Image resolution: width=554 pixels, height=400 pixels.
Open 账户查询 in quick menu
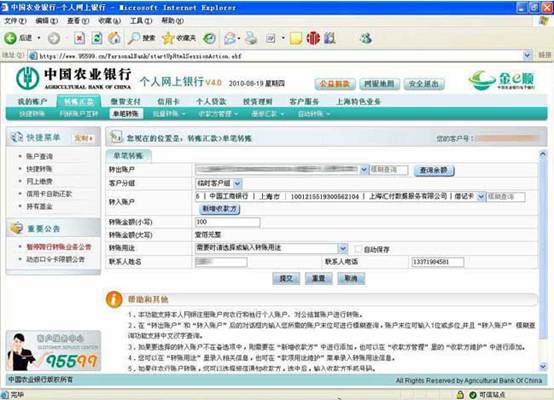40,156
